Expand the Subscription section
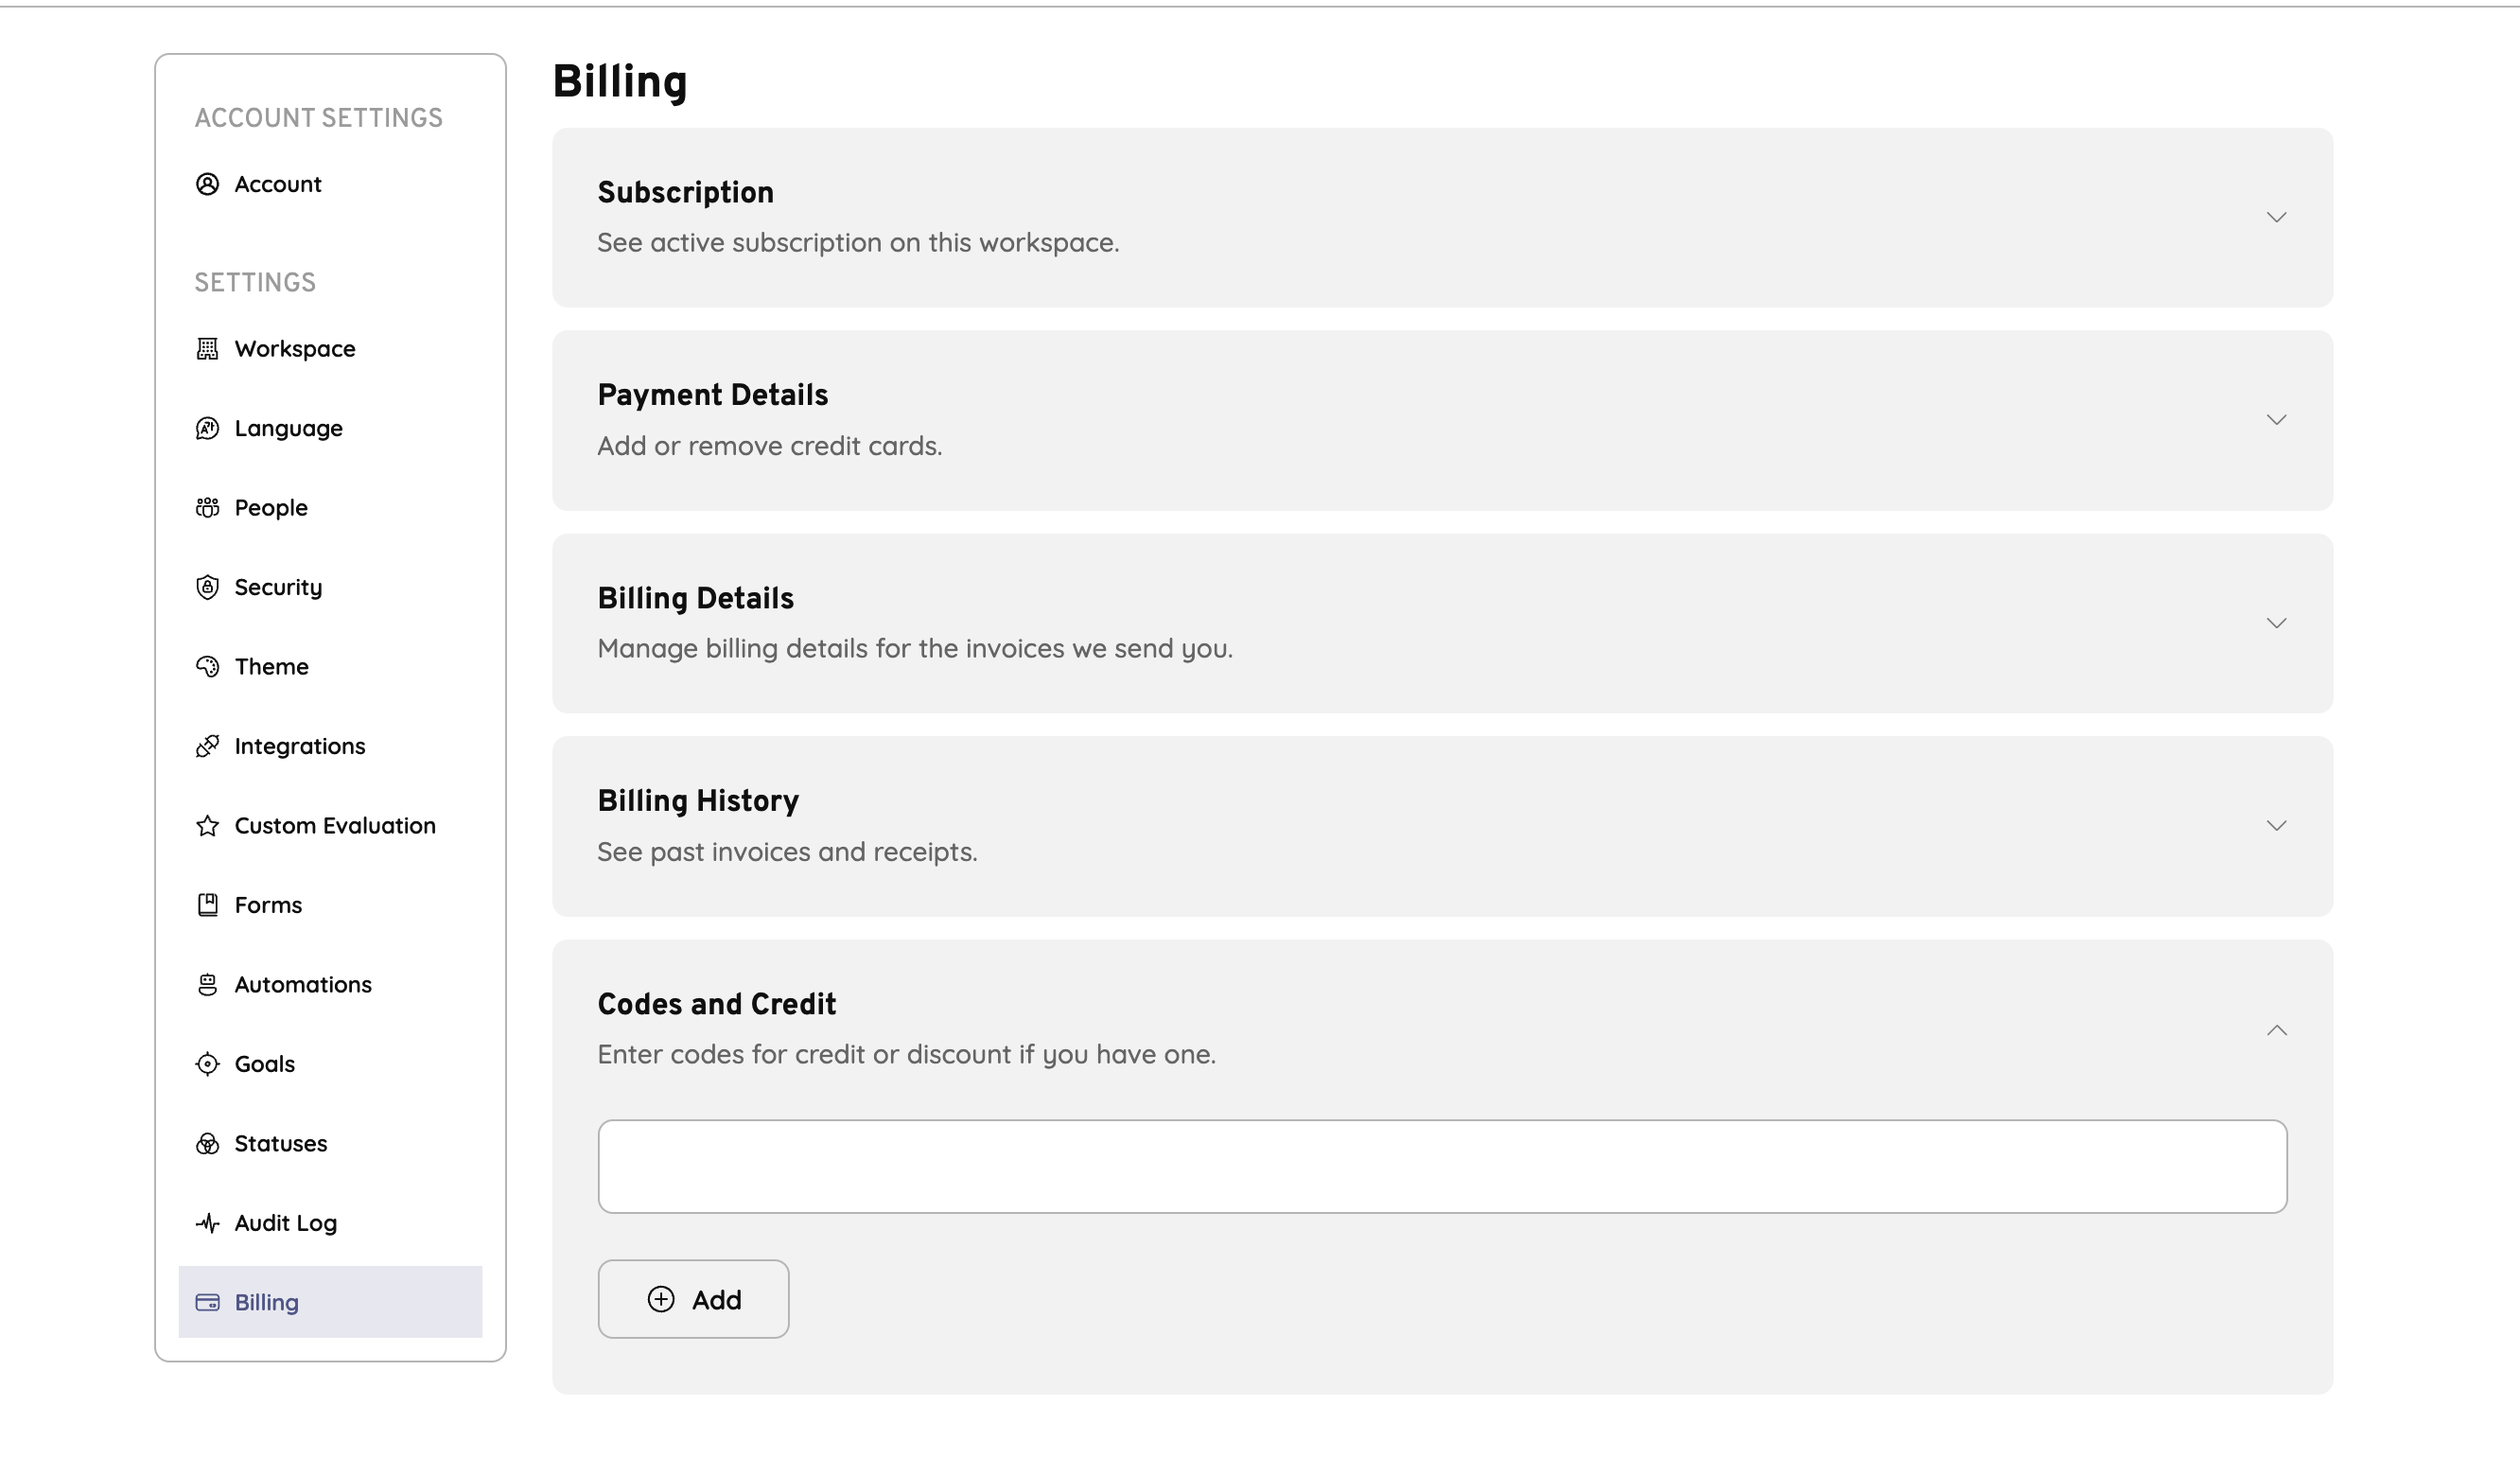The width and height of the screenshot is (2520, 1476). click(2277, 216)
